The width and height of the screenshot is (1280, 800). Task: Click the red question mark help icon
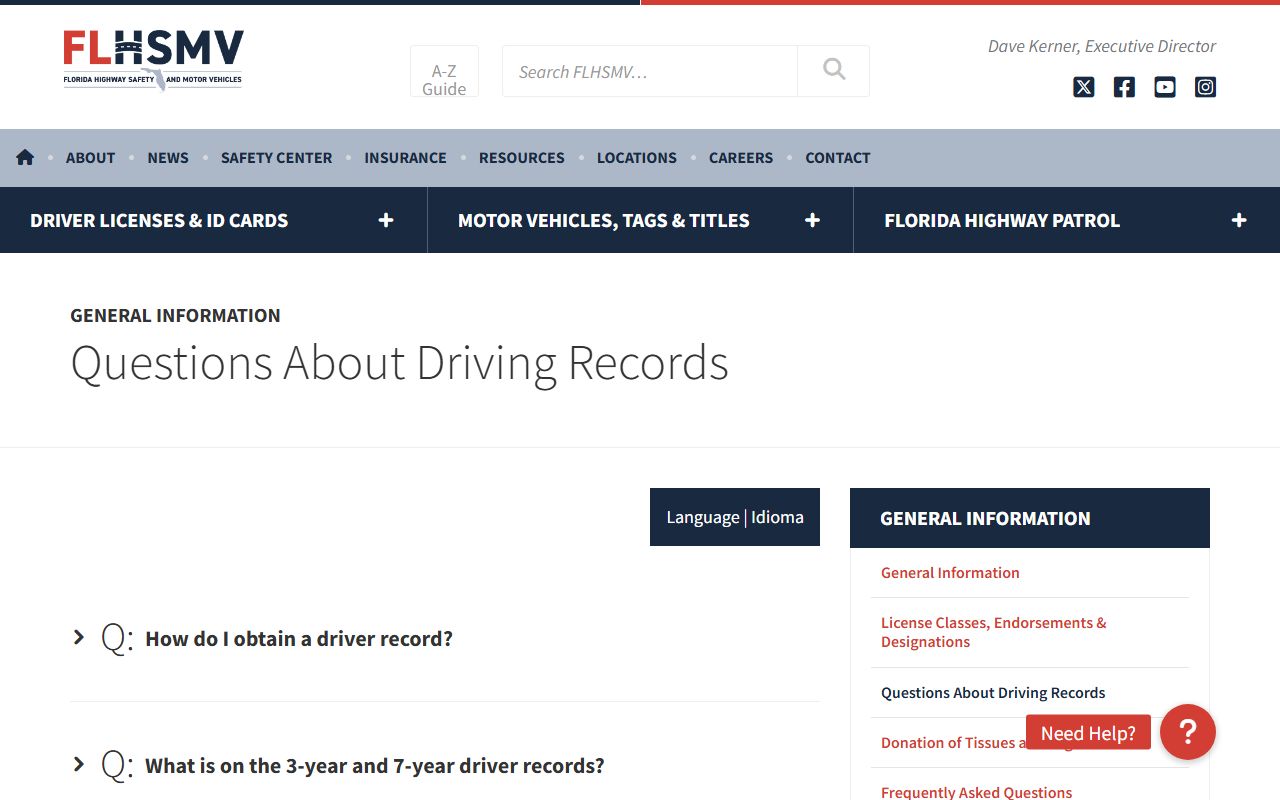point(1188,732)
